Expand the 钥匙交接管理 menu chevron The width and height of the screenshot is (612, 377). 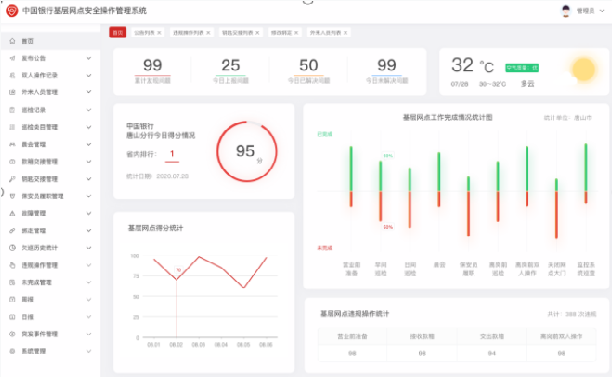(x=89, y=179)
